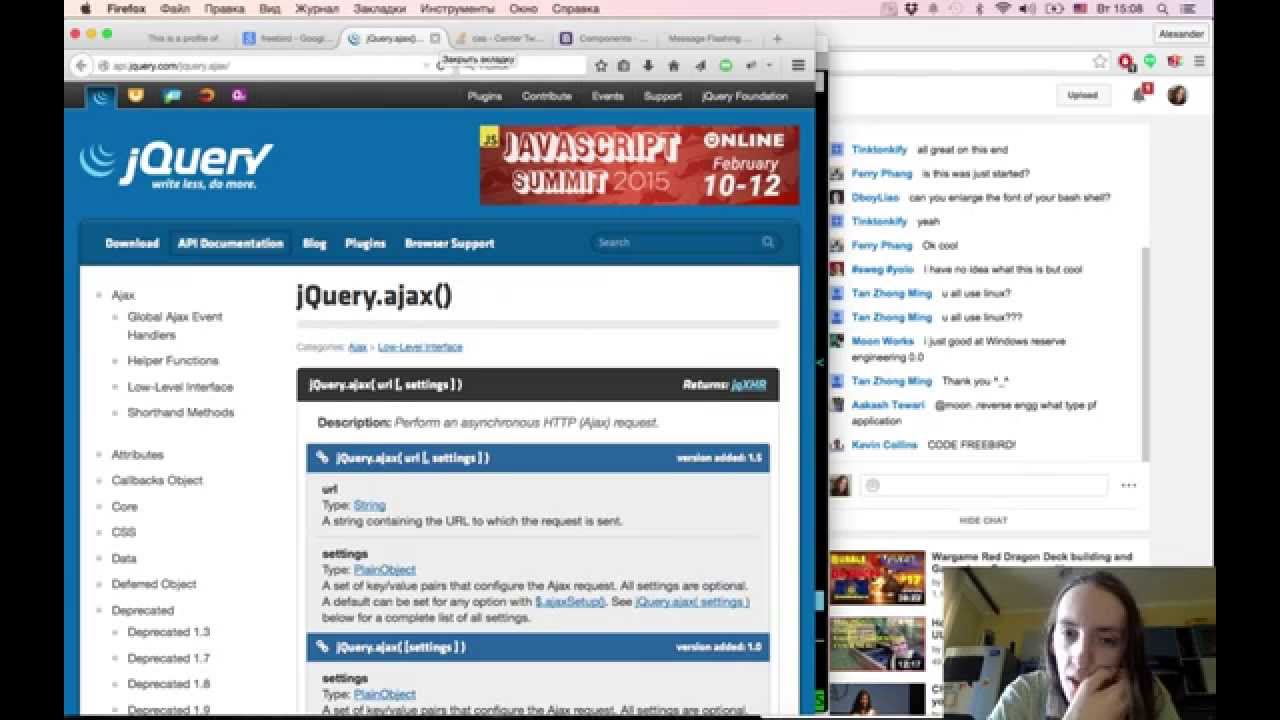
Task: Click the Sizzle project icon
Action: (206, 96)
